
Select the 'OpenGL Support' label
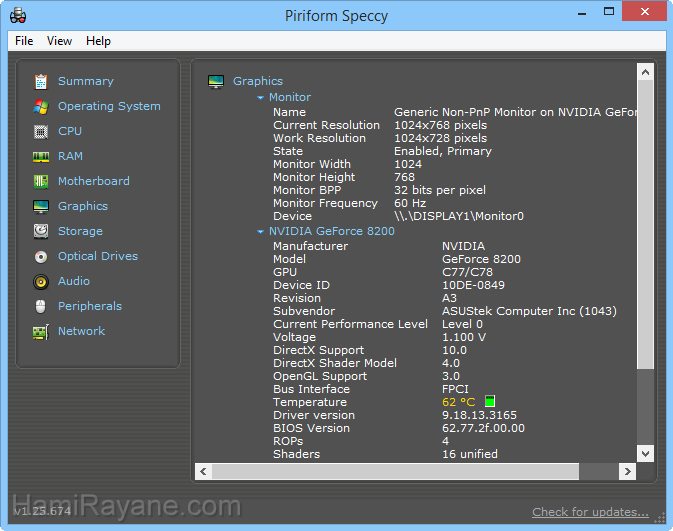pyautogui.click(x=320, y=376)
